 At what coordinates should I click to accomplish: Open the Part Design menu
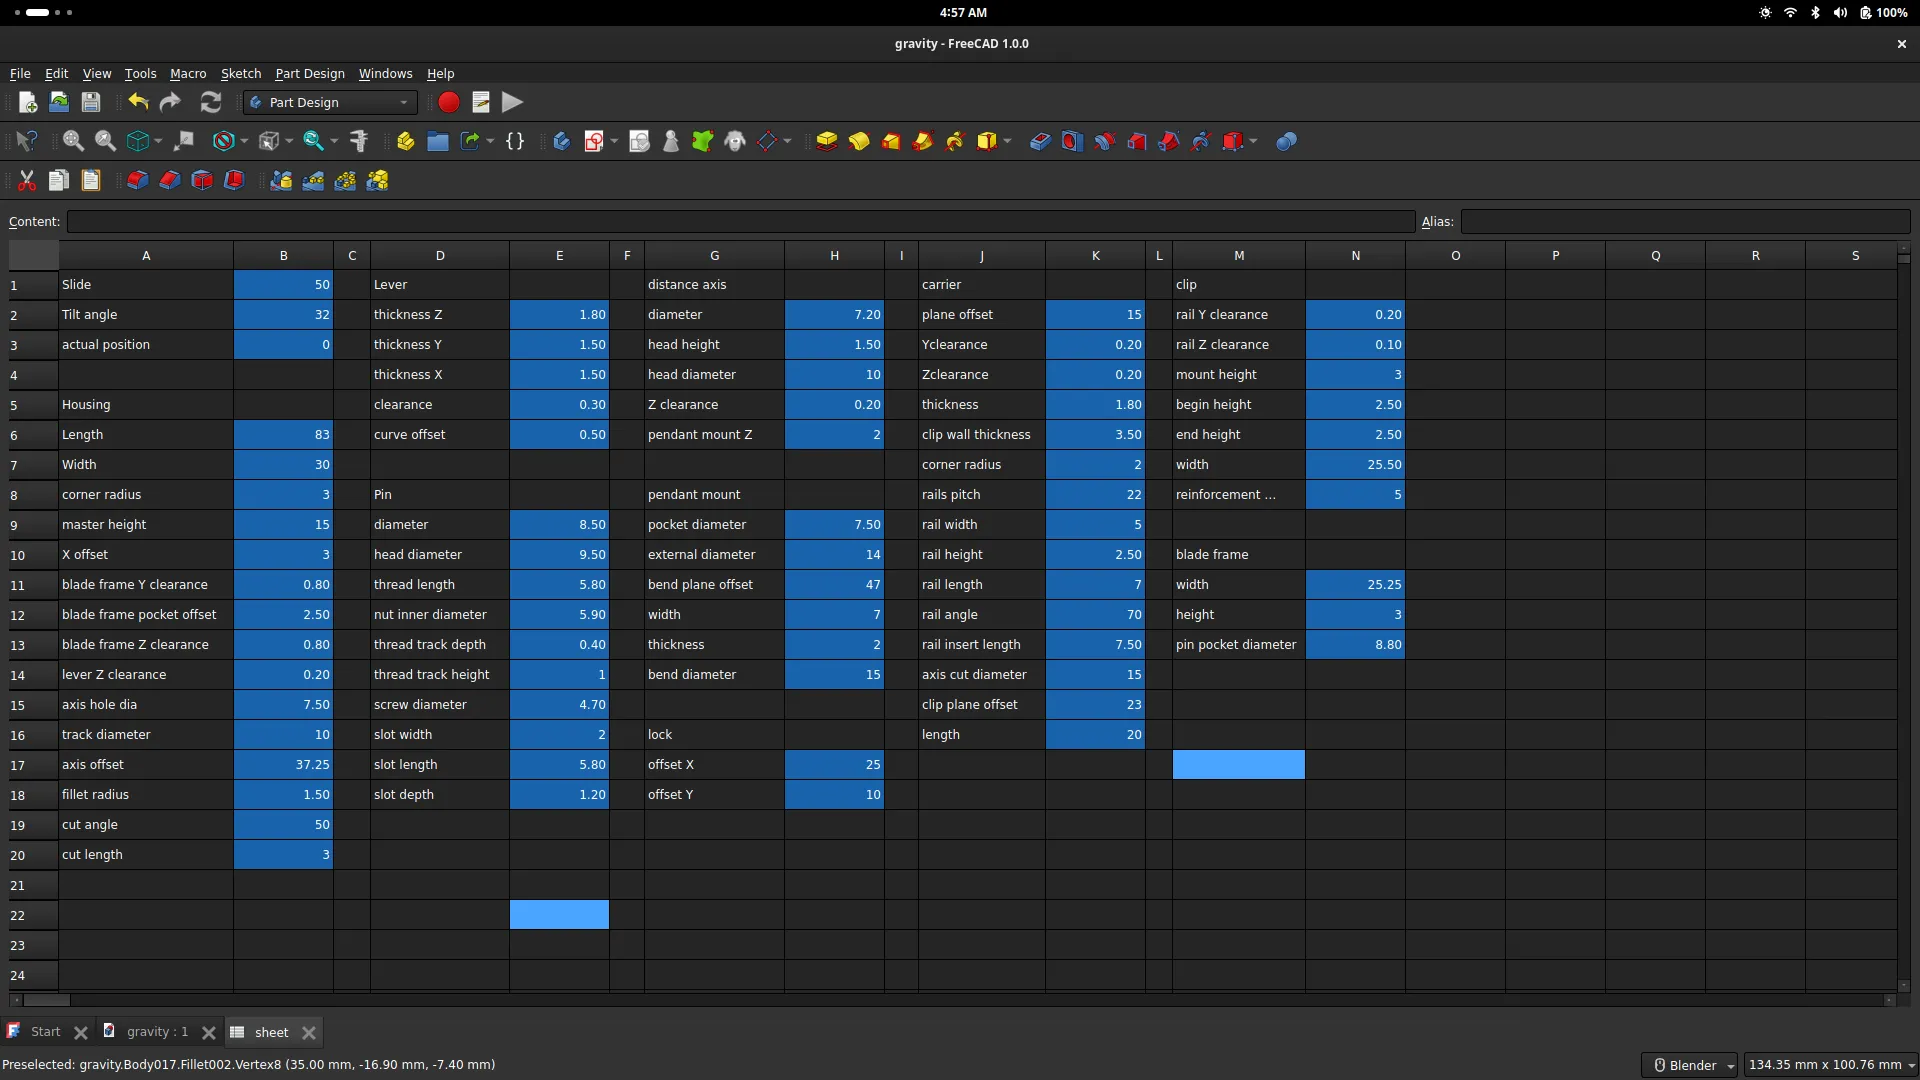point(310,73)
